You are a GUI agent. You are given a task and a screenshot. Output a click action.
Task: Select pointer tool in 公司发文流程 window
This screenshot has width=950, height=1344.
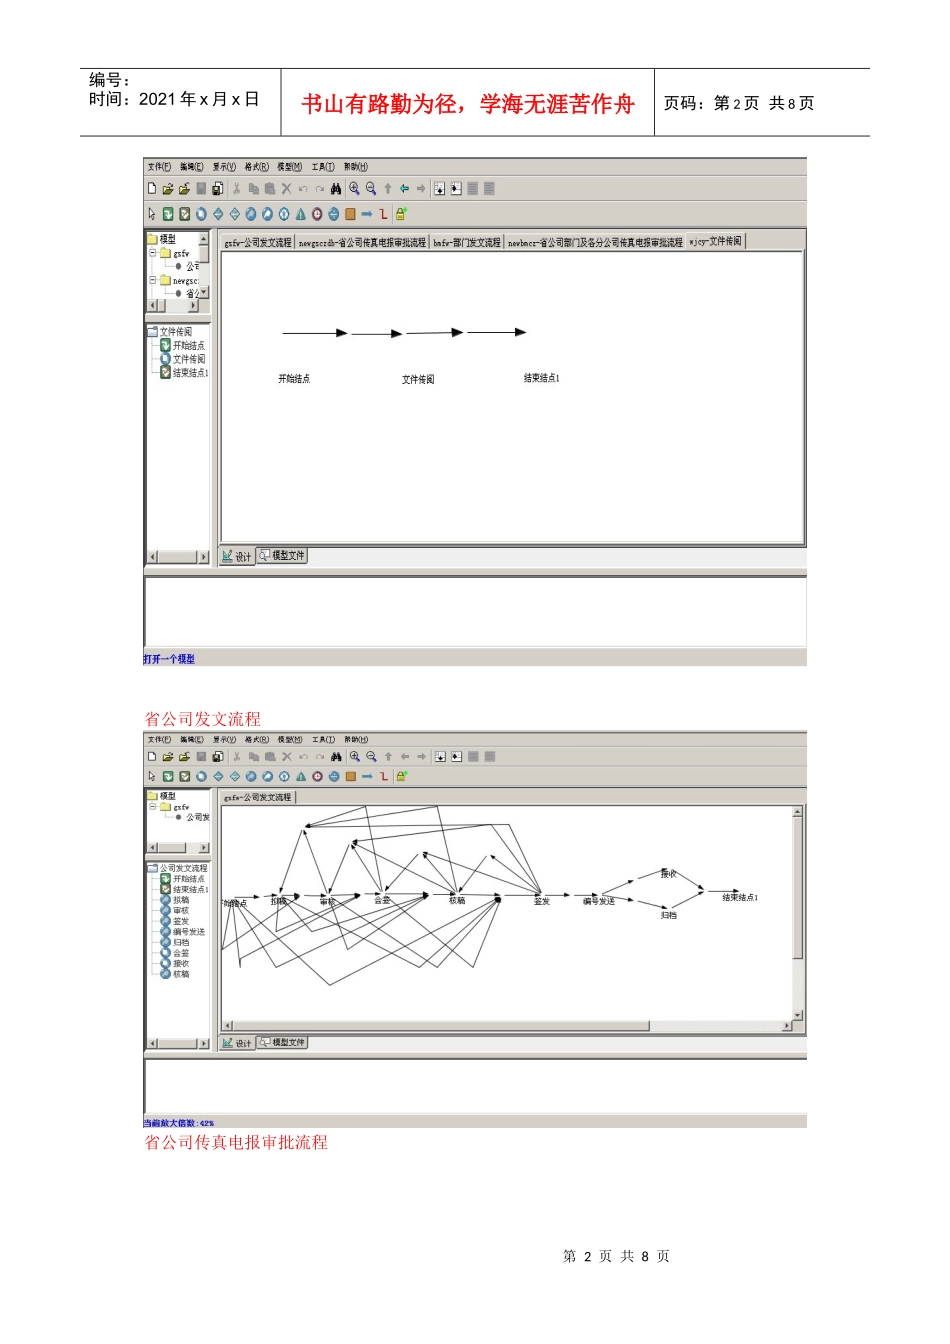click(x=152, y=776)
